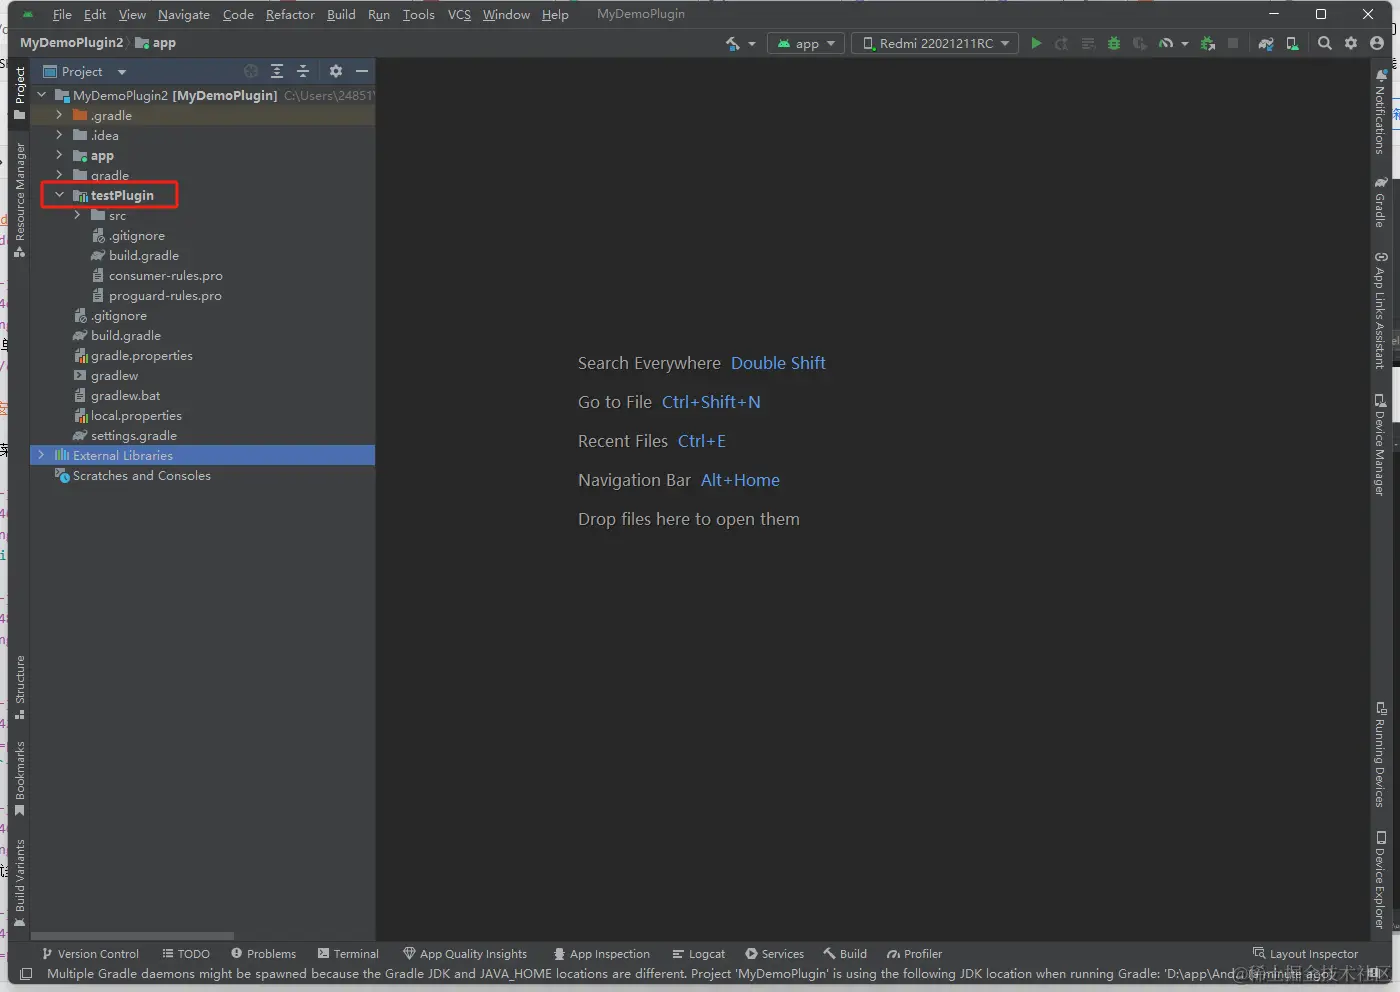This screenshot has width=1400, height=992.
Task: Select settings.gradle file in tree
Action: coord(134,435)
